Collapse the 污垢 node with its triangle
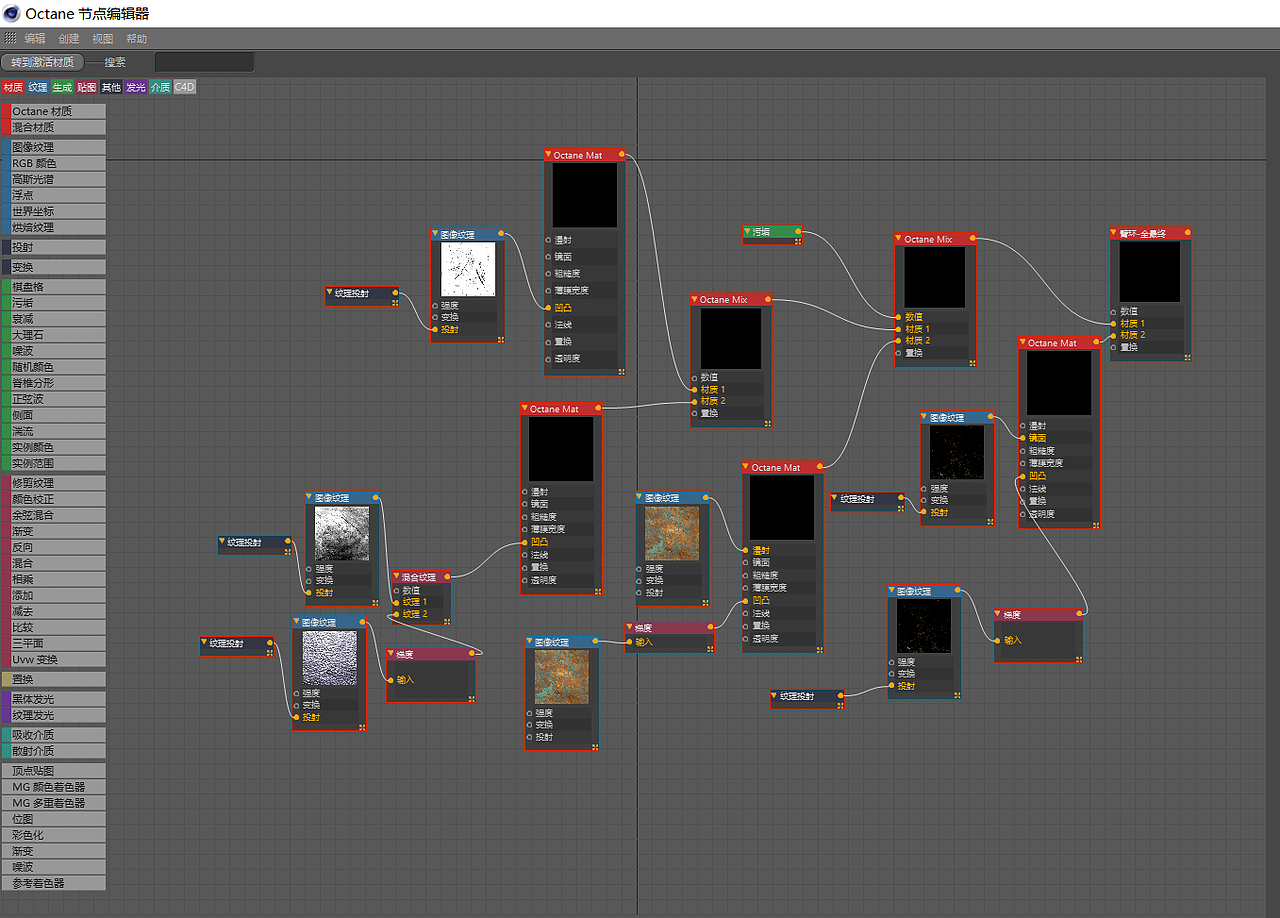 (x=747, y=231)
